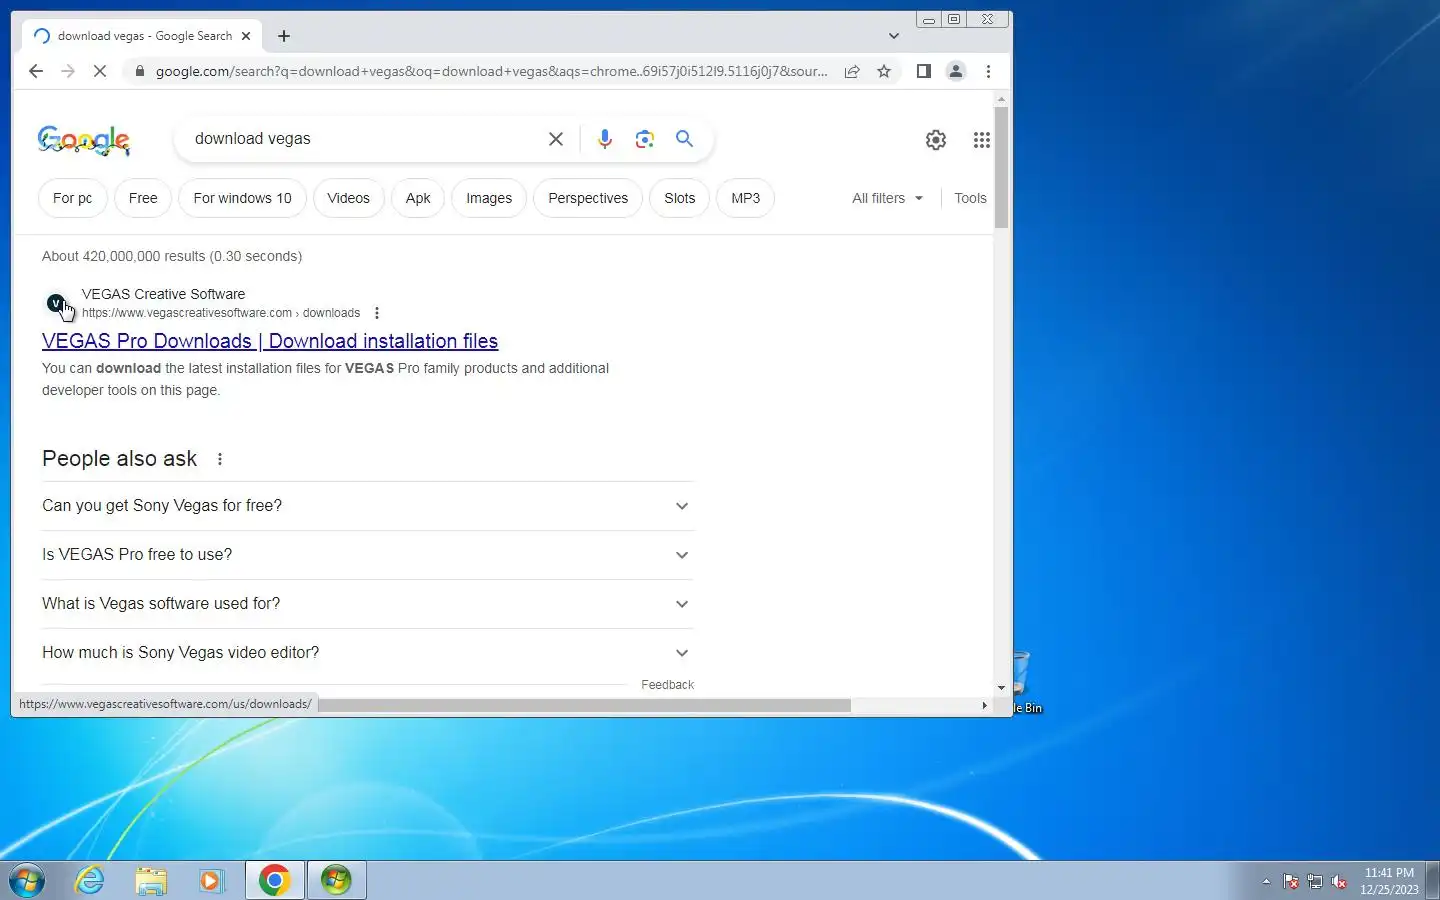Open People also ask options menu

[x=220, y=459]
